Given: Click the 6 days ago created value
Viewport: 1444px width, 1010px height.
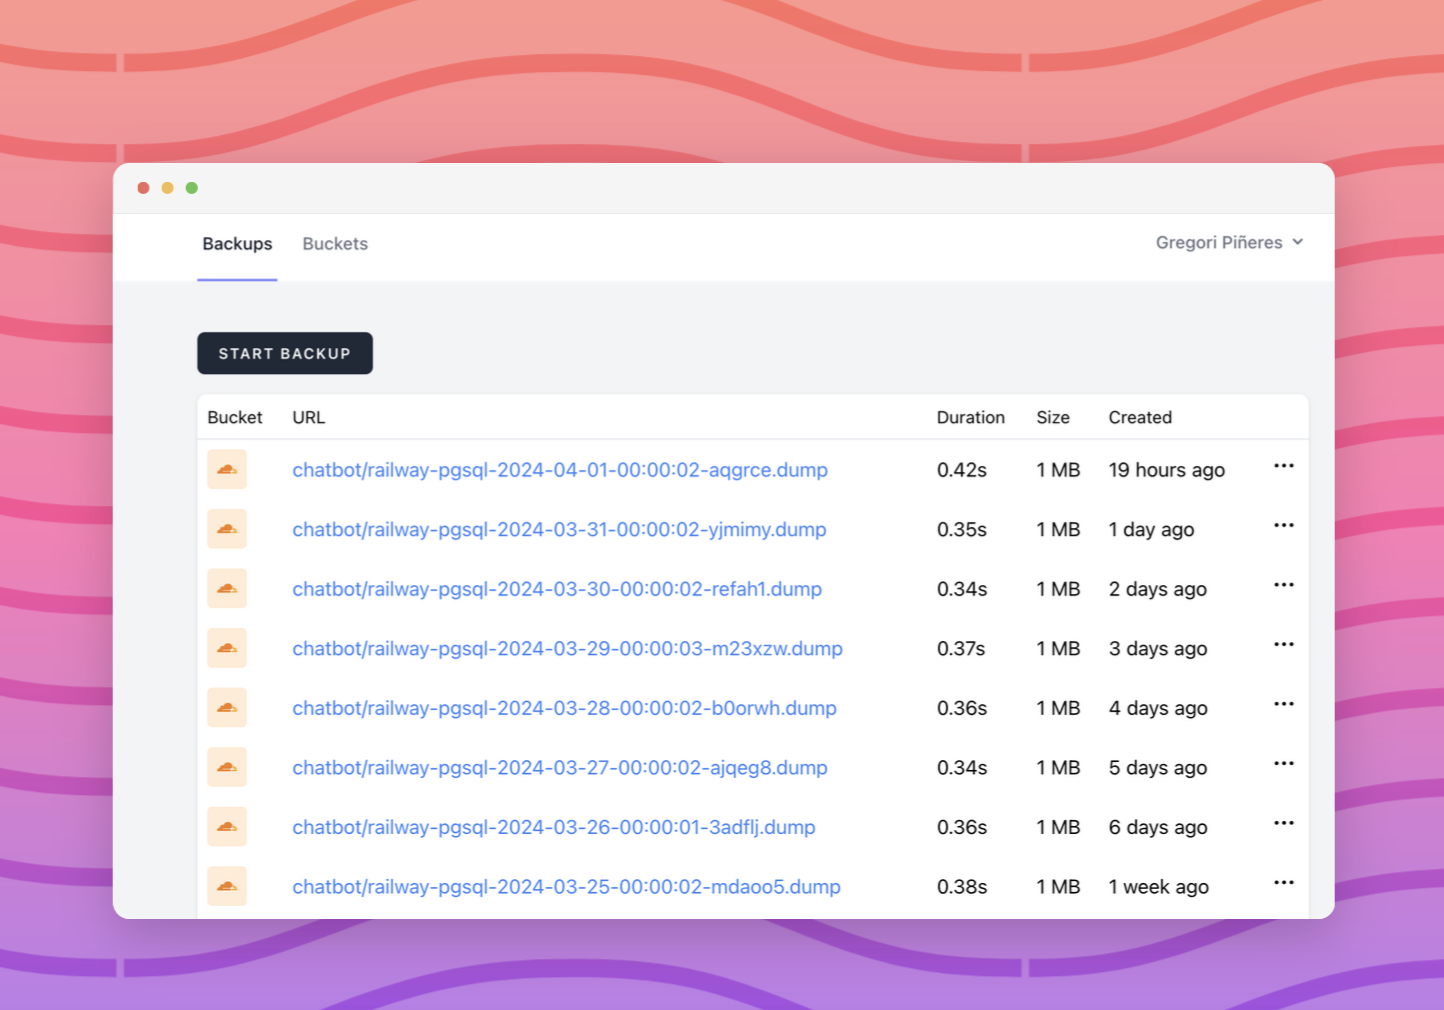Looking at the screenshot, I should click(x=1158, y=827).
